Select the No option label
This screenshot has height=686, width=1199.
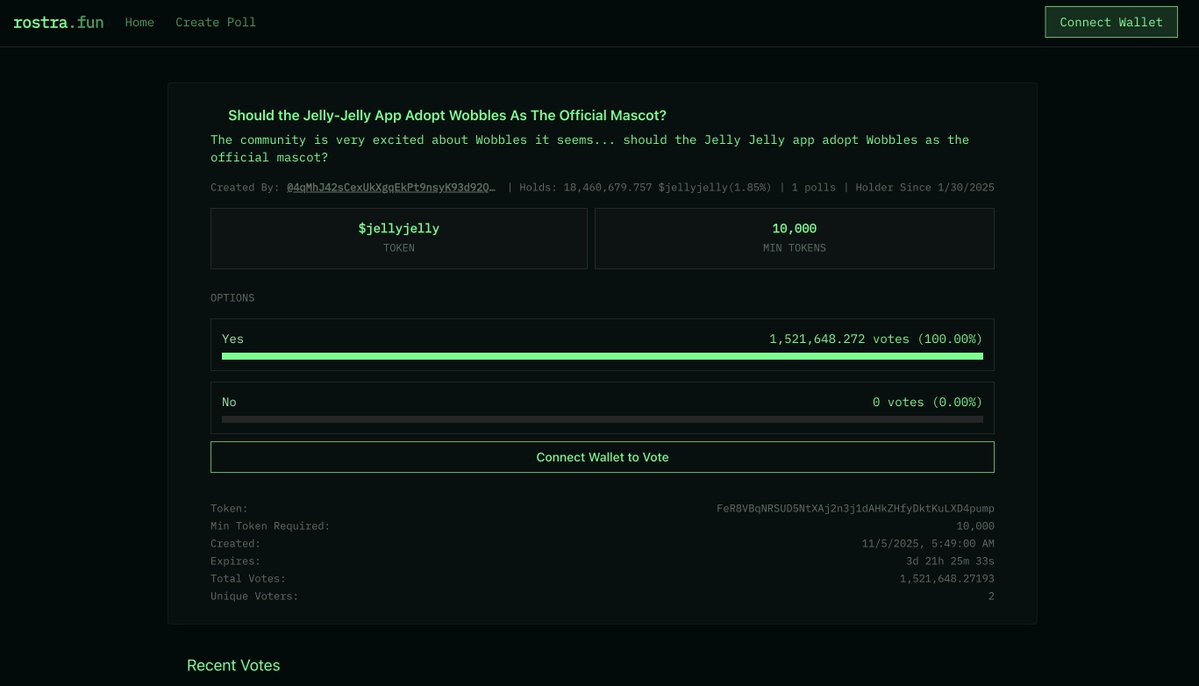229,402
